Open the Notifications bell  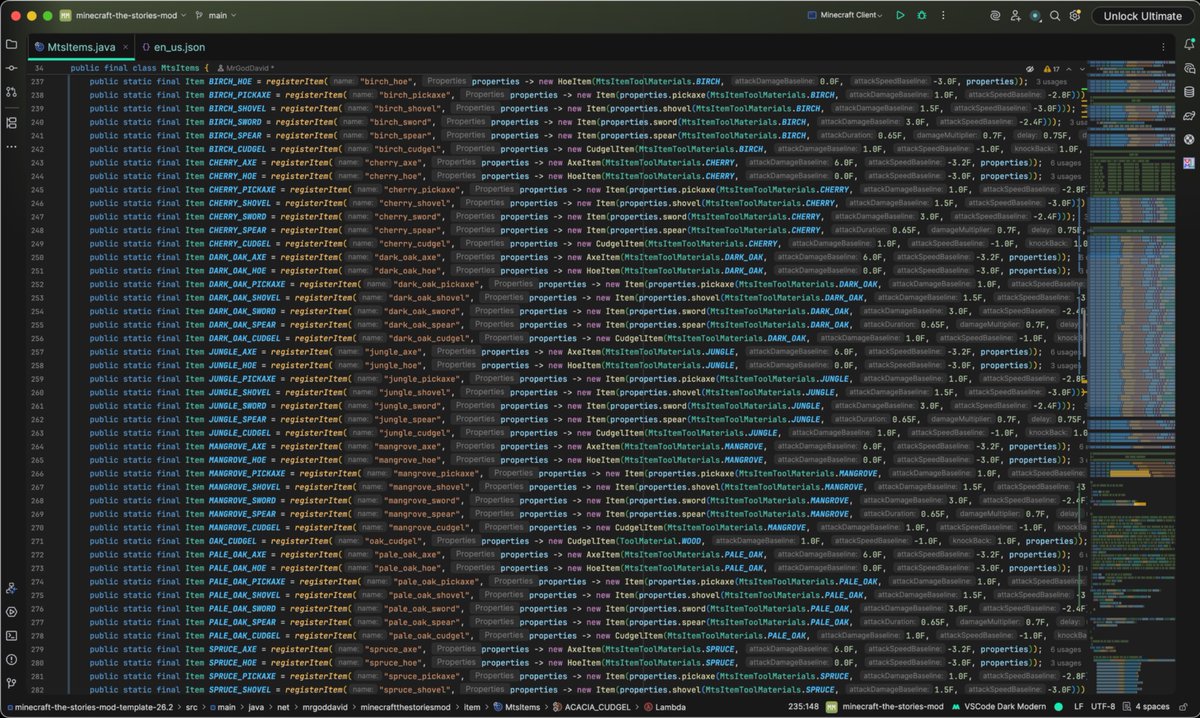pos(1189,45)
